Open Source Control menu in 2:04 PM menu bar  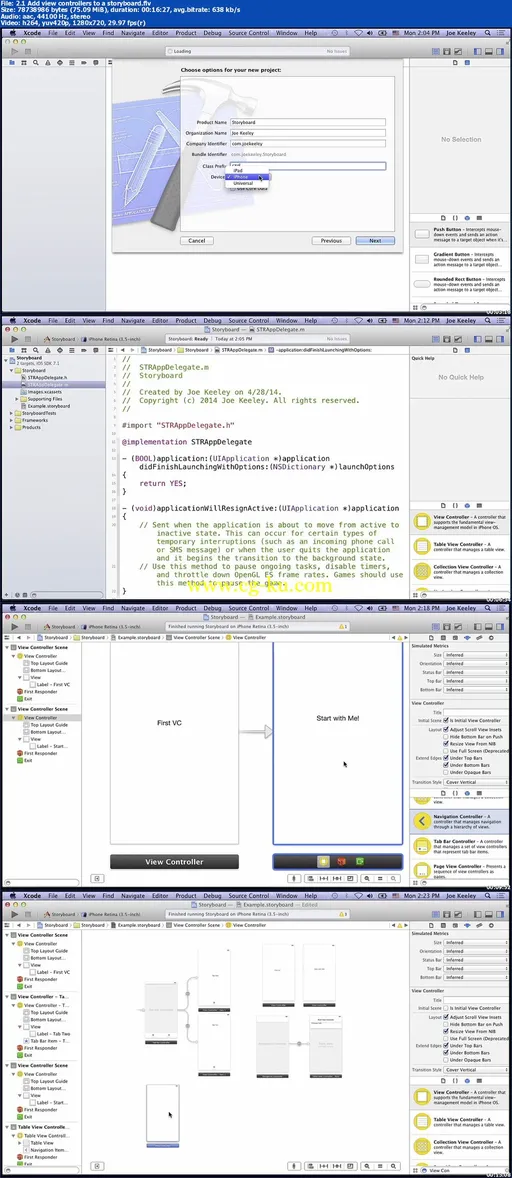coord(248,34)
